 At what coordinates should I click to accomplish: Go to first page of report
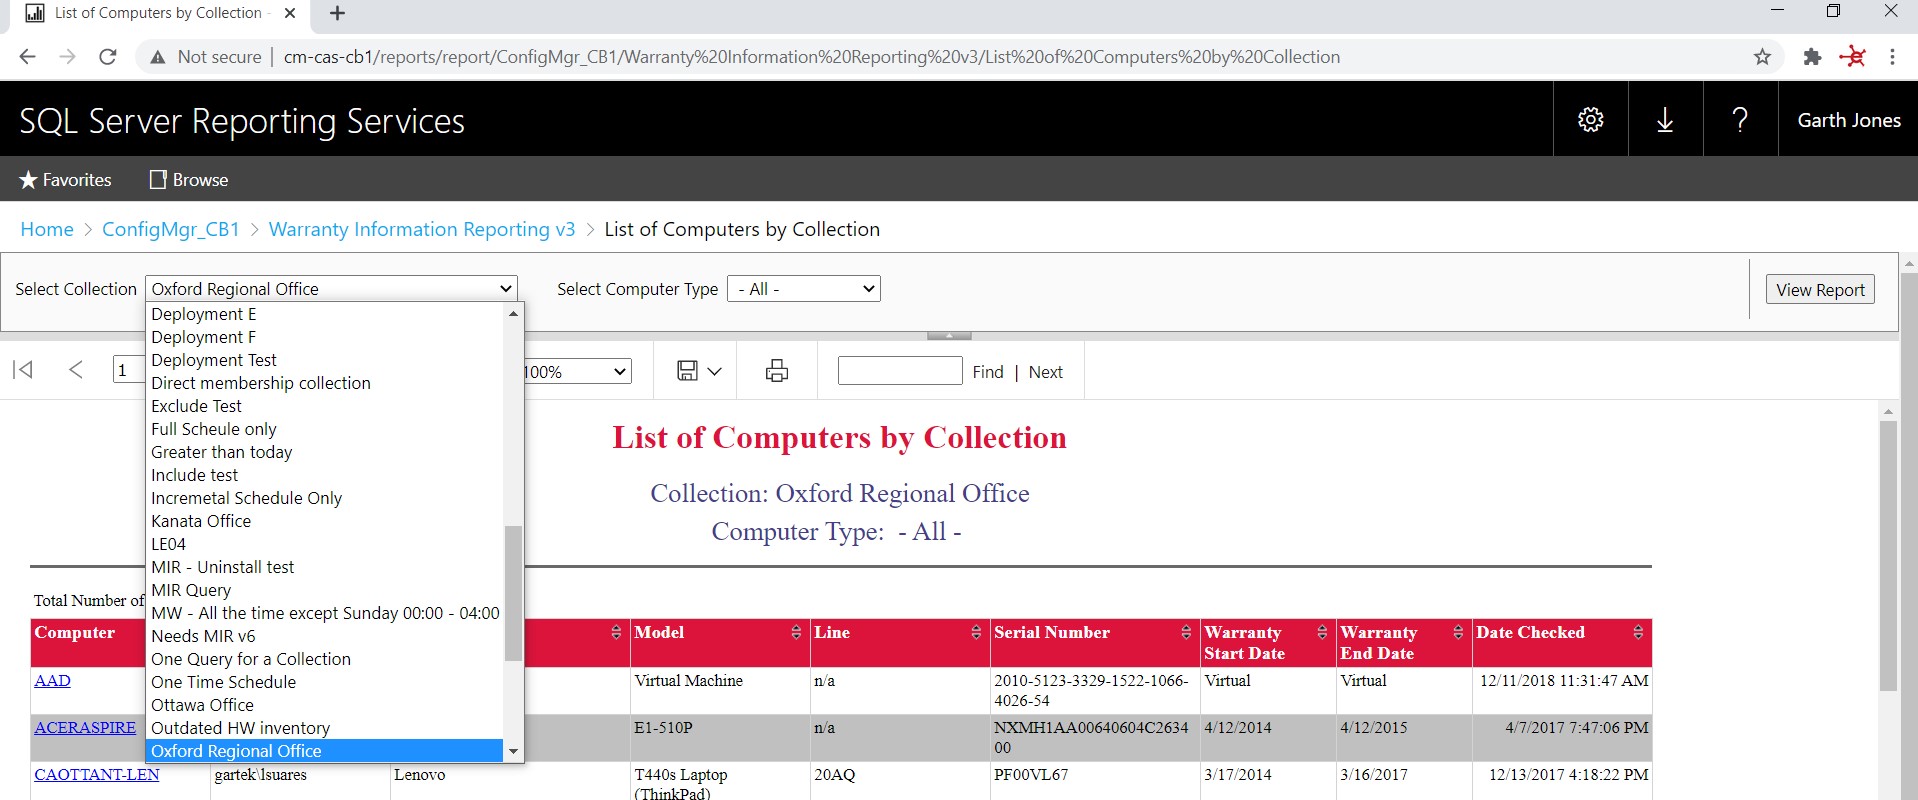23,370
